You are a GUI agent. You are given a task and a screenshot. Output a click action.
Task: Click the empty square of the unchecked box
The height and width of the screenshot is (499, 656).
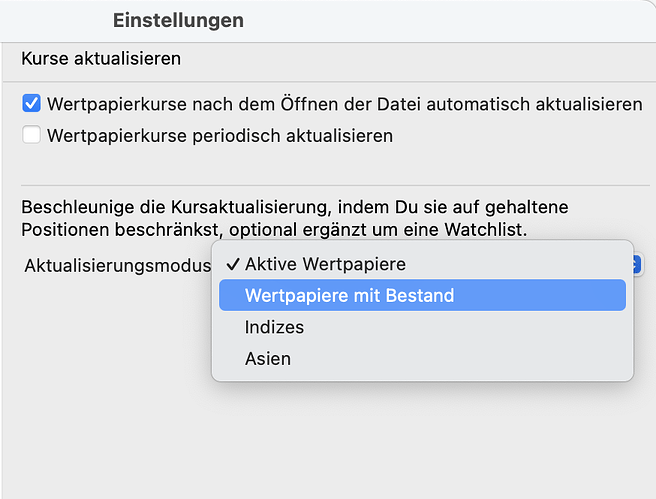click(x=32, y=135)
